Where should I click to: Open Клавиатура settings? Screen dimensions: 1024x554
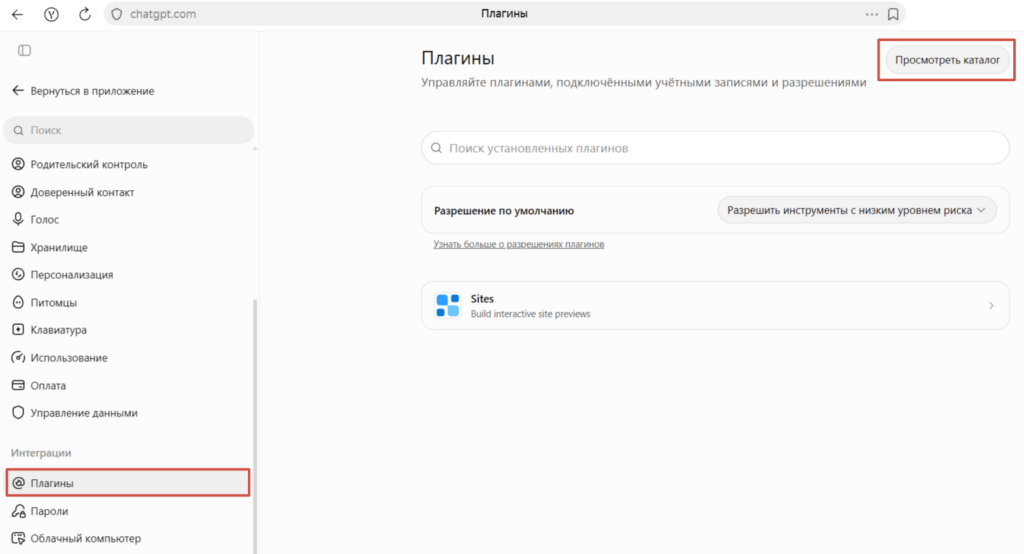pyautogui.click(x=49, y=330)
